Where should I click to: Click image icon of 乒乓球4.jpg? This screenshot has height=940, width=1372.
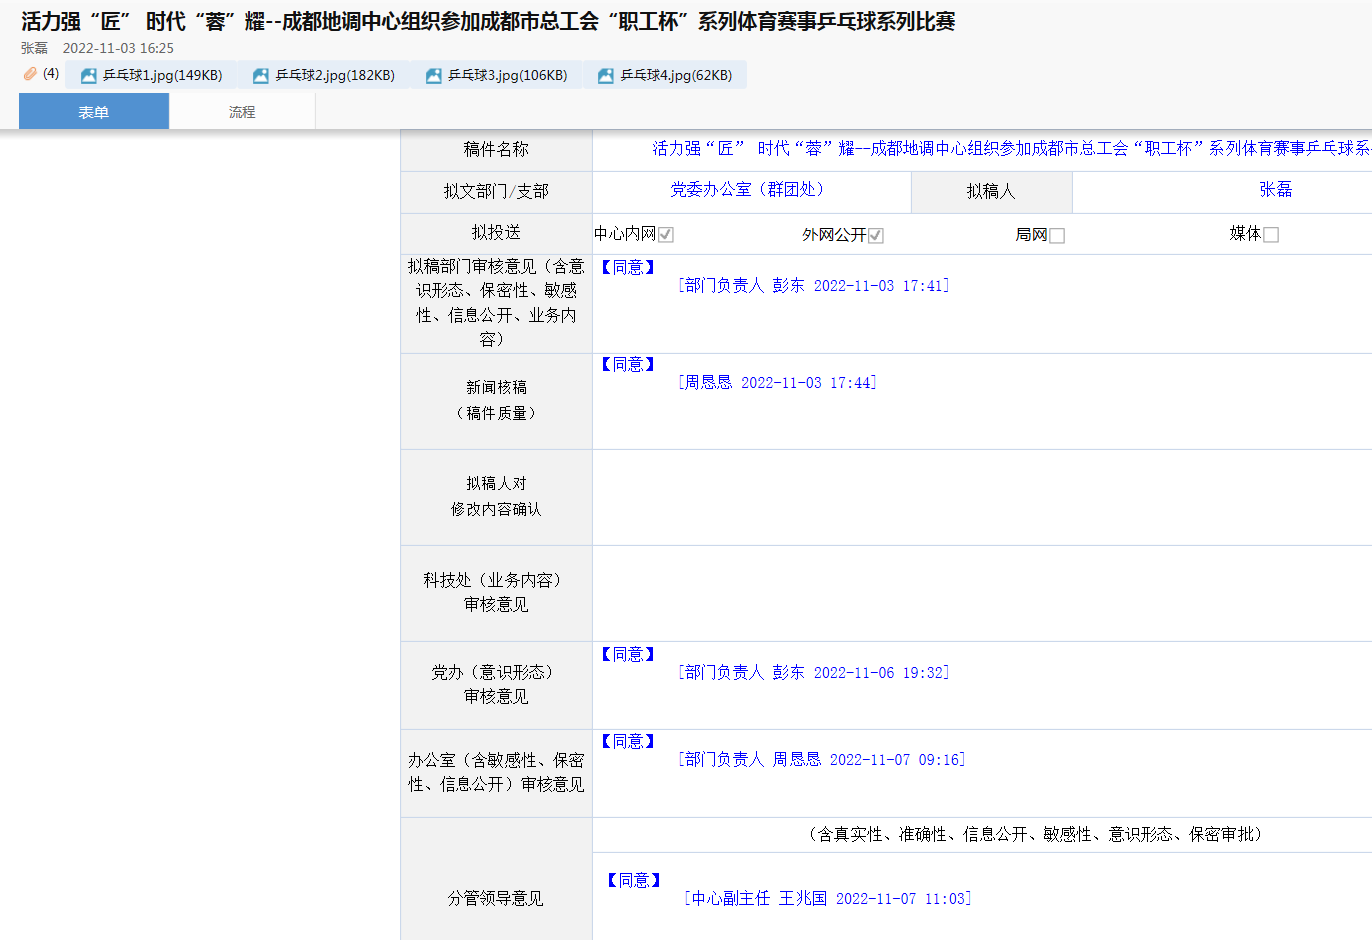pyautogui.click(x=606, y=76)
